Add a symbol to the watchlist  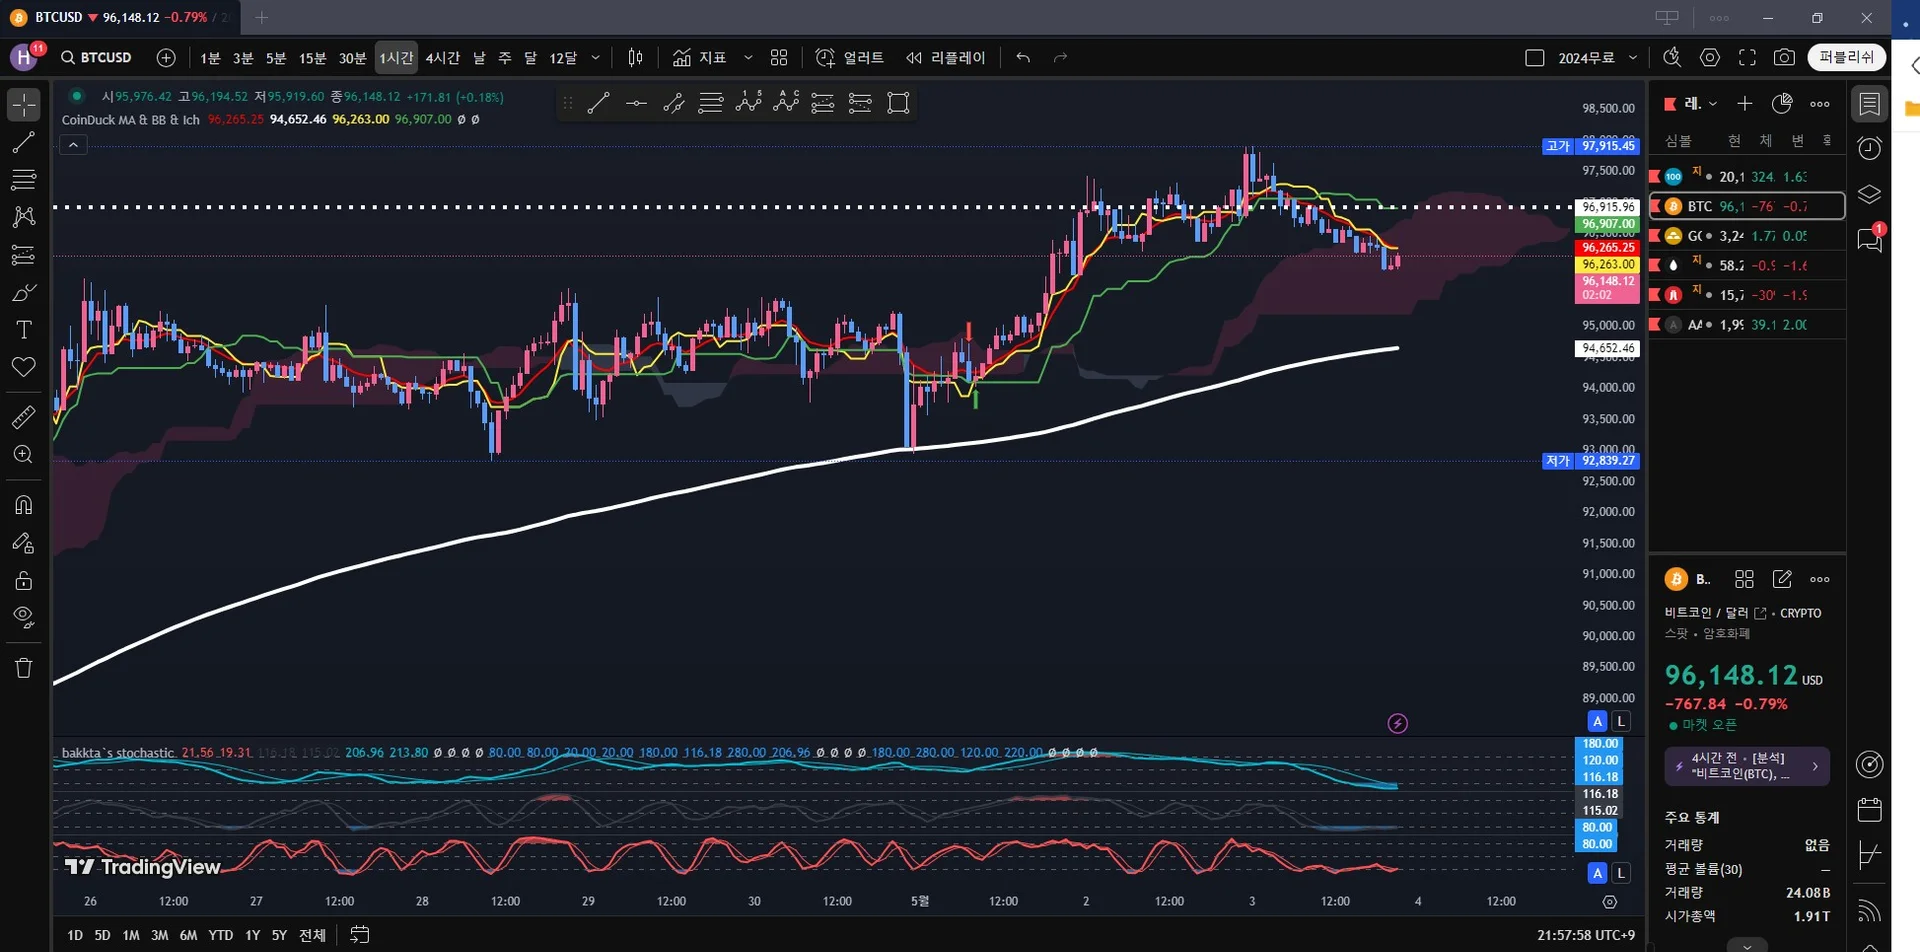tap(1745, 104)
